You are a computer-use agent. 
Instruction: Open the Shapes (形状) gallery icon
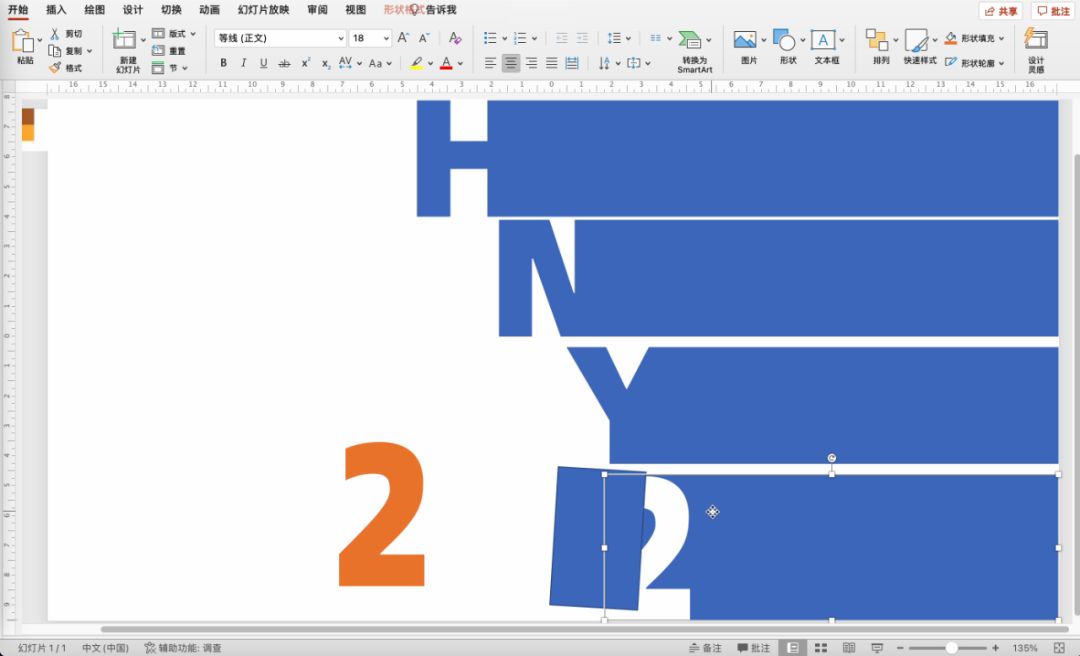tap(785, 40)
